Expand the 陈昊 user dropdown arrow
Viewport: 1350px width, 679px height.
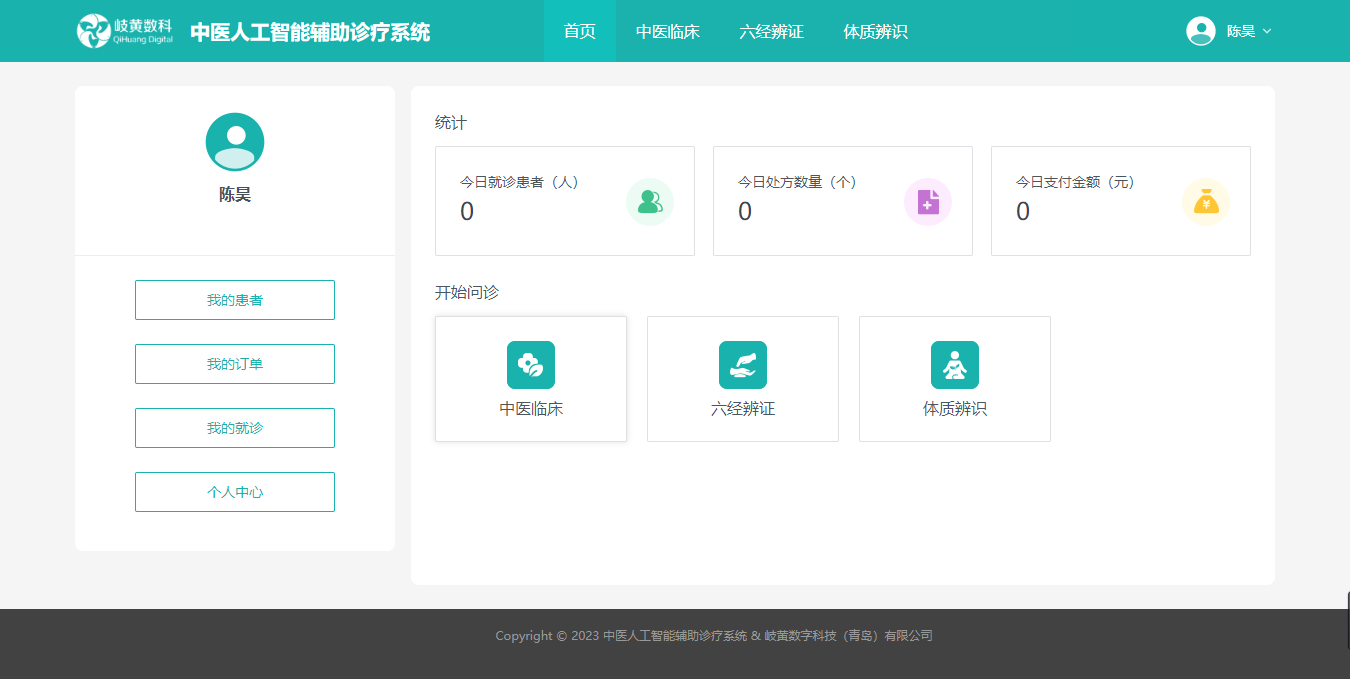(x=1267, y=31)
